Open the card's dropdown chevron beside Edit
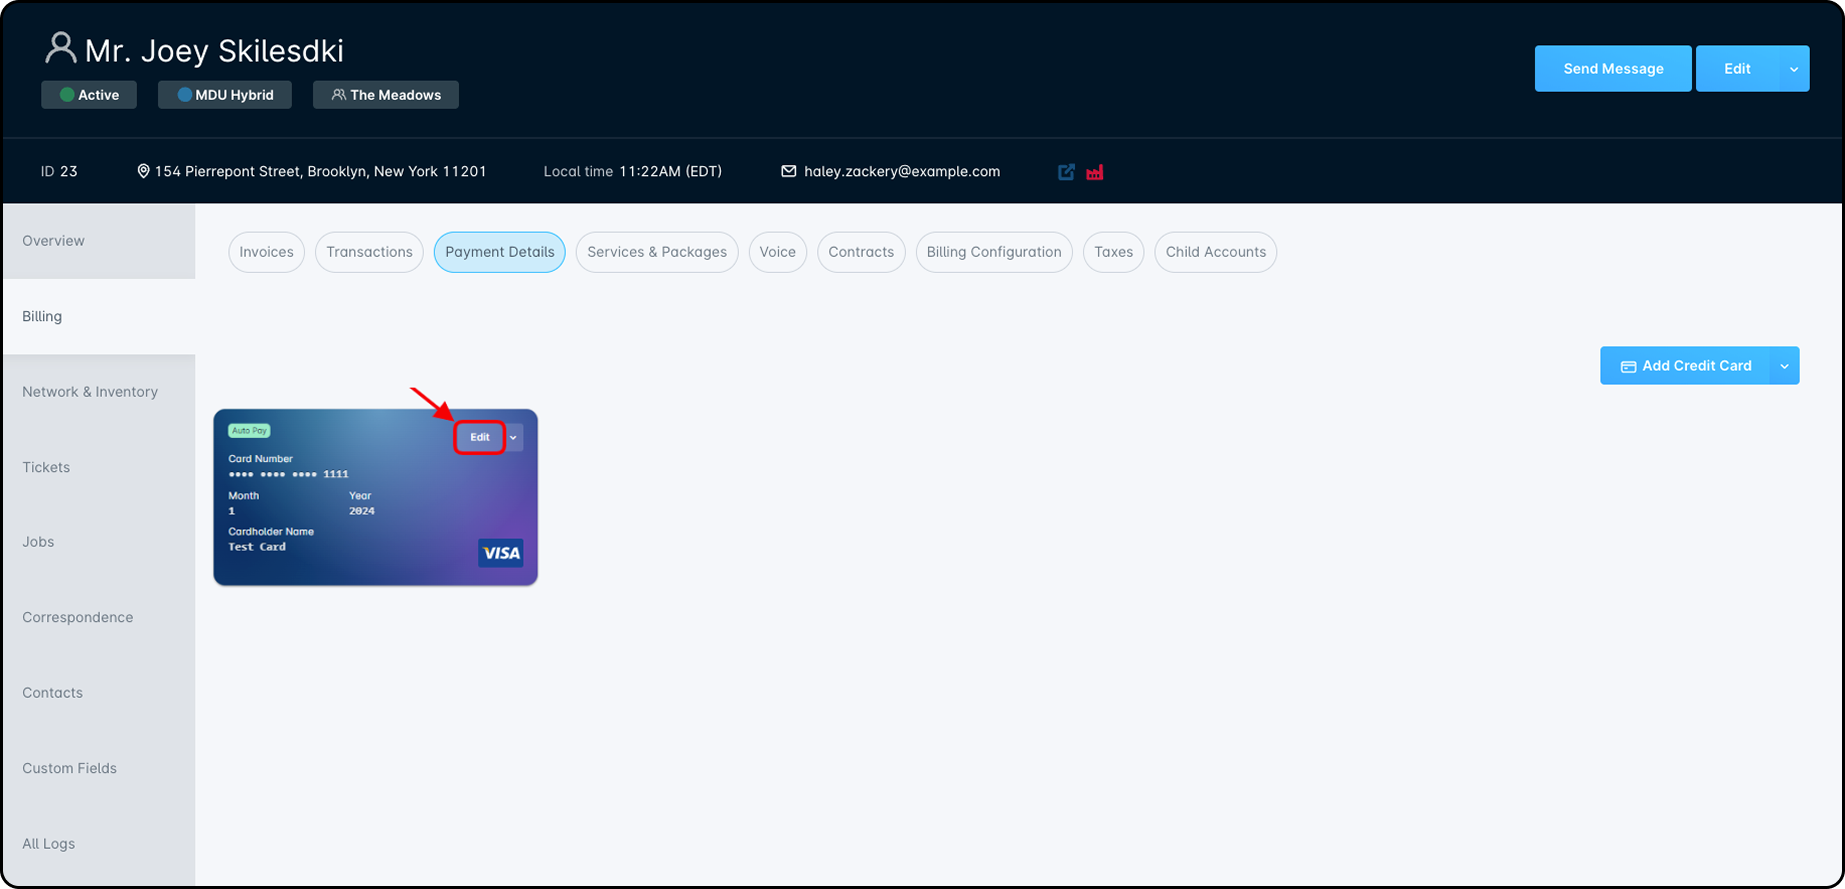 pos(514,437)
